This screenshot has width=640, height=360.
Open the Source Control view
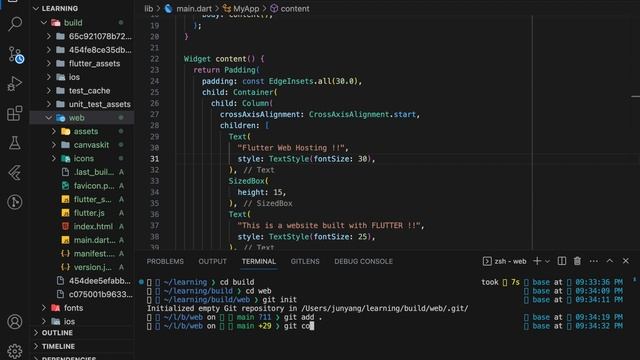[x=15, y=54]
